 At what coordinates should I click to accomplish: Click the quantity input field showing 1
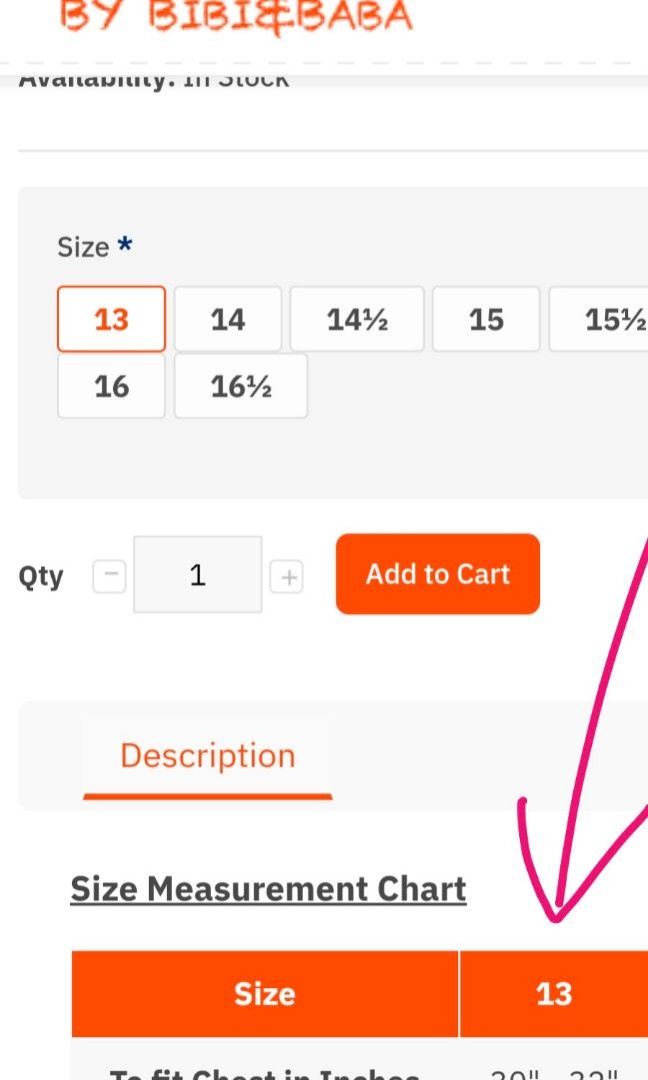point(197,574)
